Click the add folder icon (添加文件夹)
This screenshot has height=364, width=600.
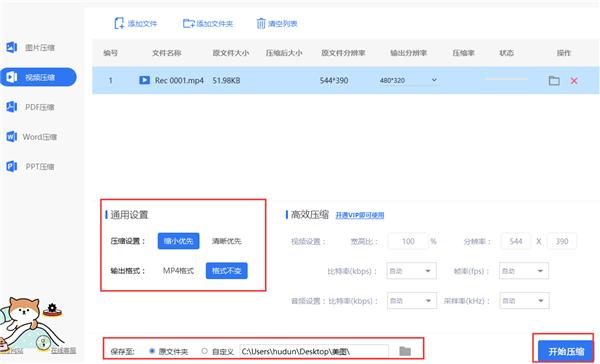[x=189, y=23]
